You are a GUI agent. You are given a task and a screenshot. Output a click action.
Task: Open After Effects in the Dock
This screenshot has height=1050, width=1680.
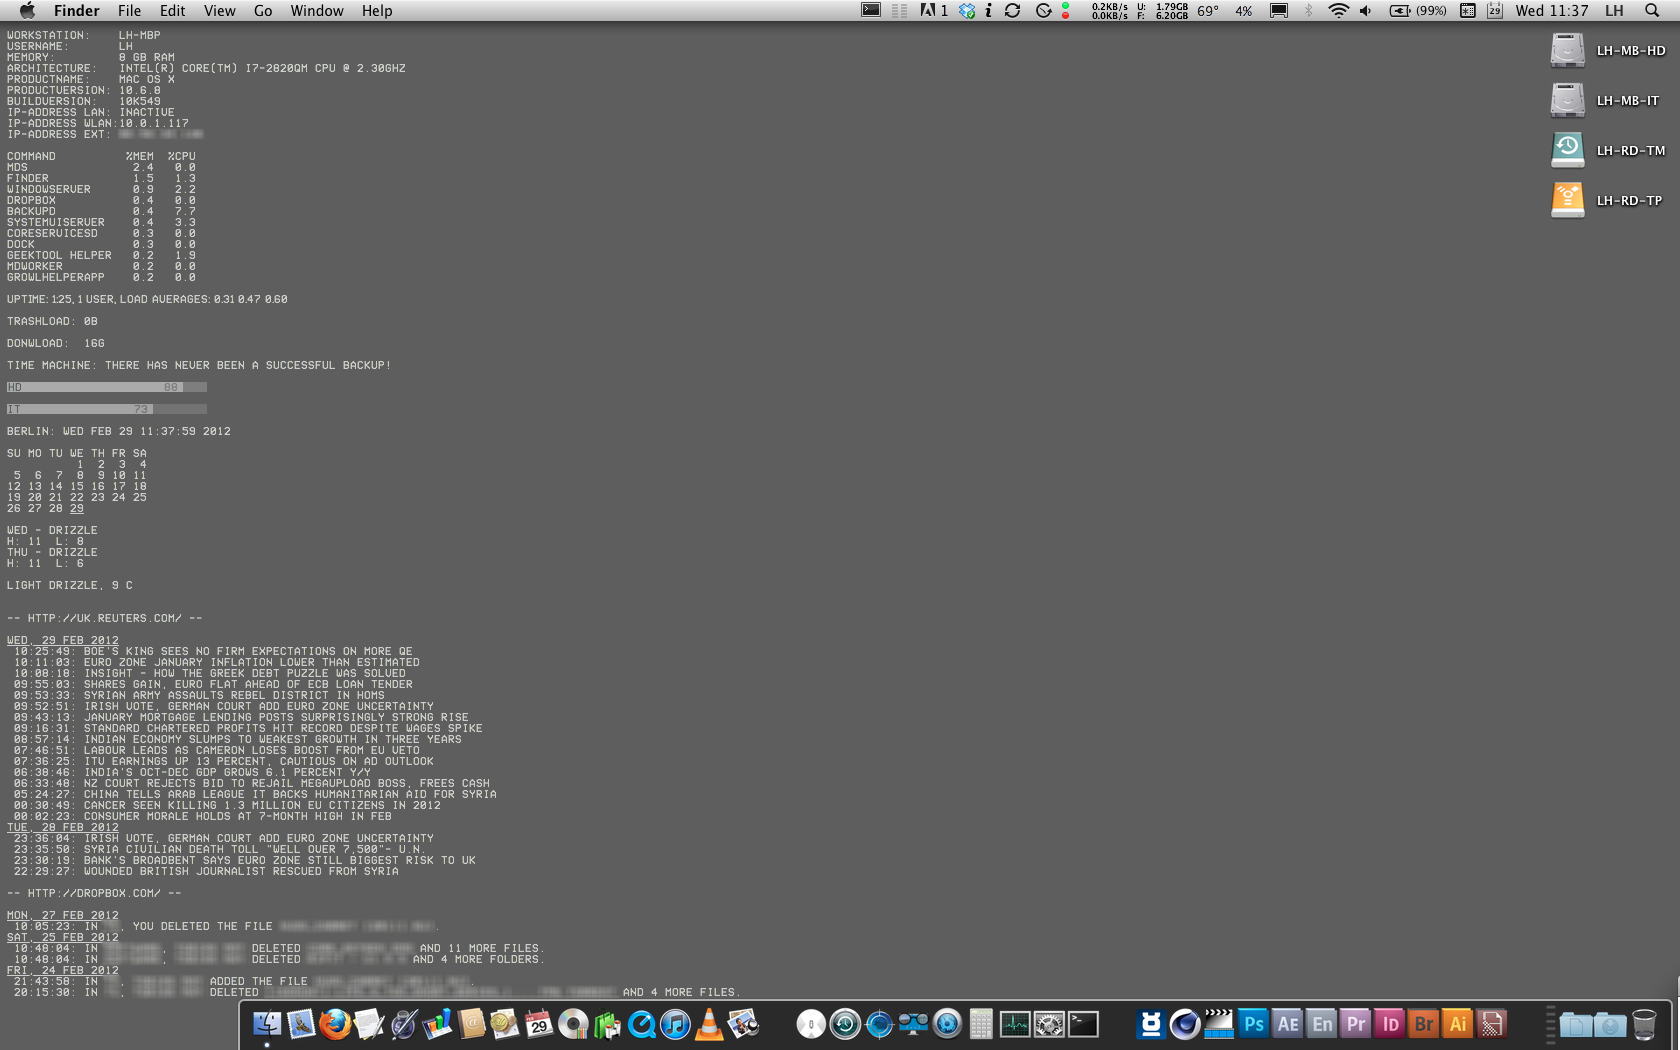click(1287, 1024)
